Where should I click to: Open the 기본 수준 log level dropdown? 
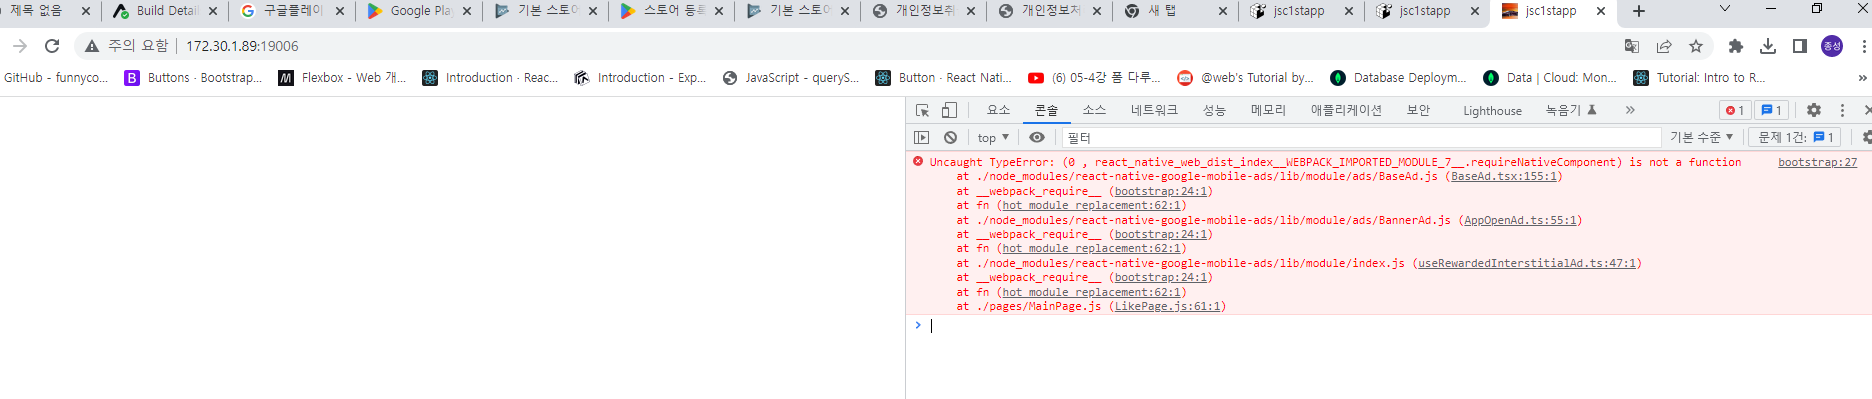click(x=1701, y=137)
